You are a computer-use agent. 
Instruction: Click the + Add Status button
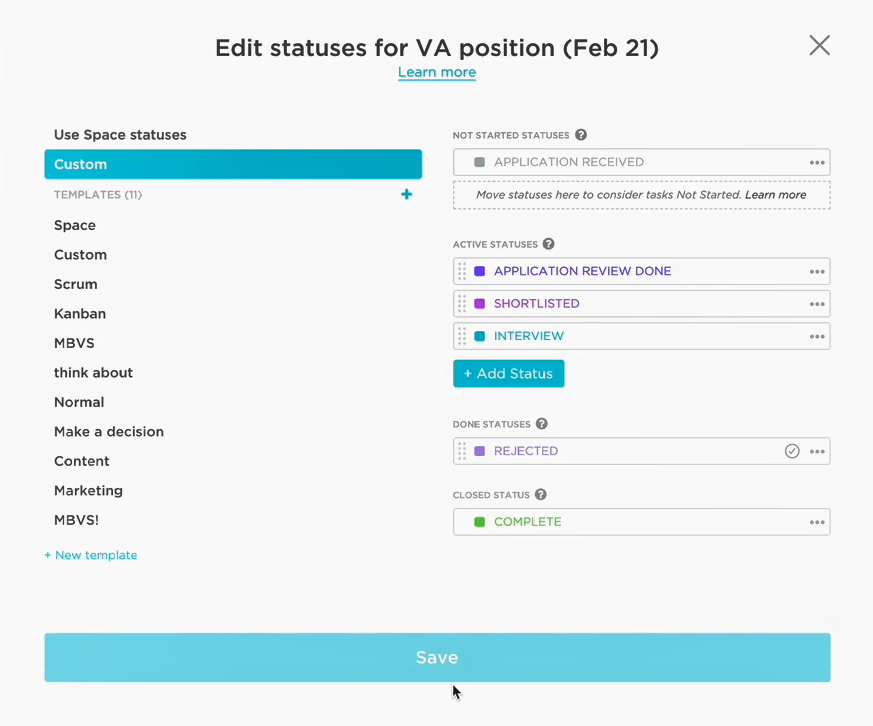(508, 374)
